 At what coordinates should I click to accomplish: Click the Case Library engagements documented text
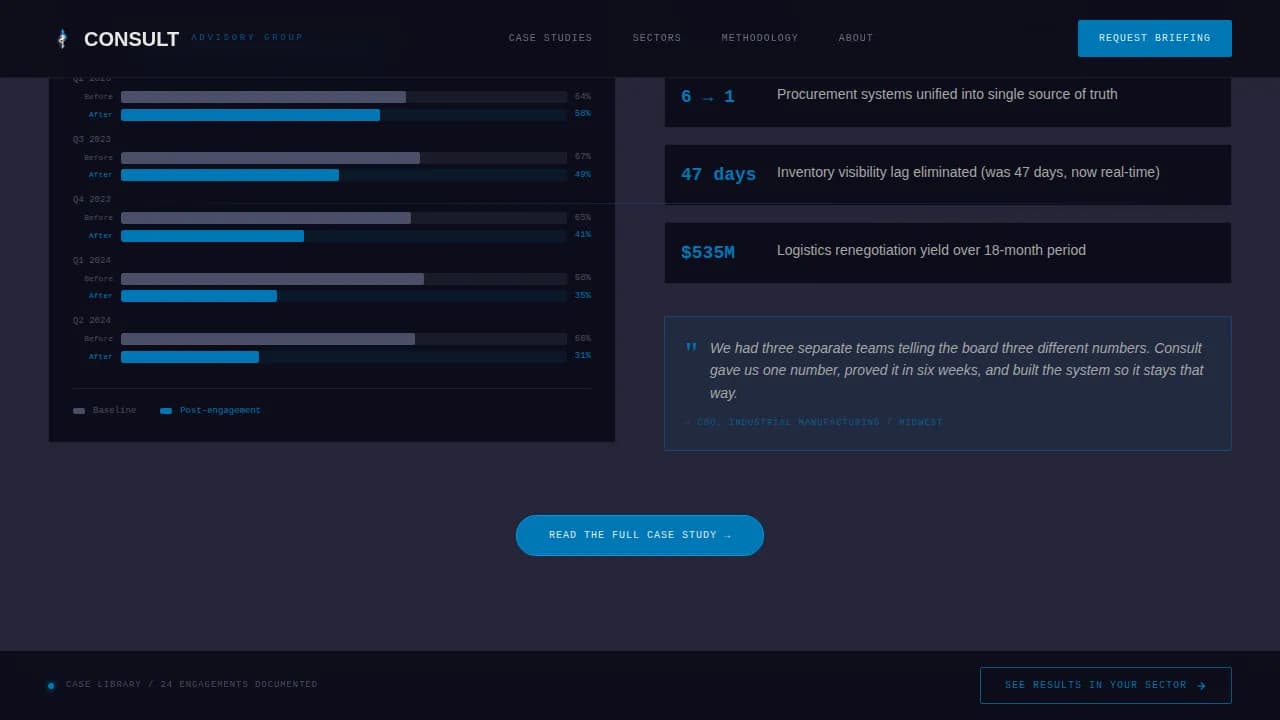pos(192,685)
